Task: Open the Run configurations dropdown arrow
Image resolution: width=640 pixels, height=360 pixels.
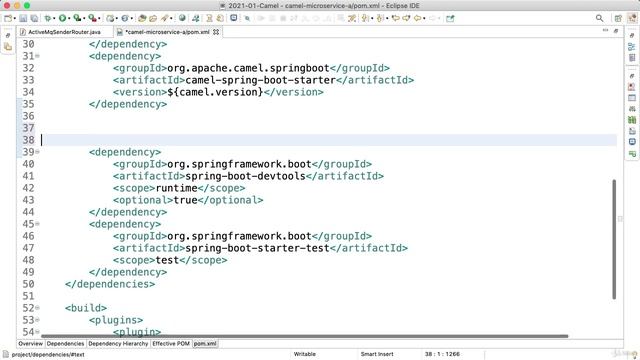Action: [x=69, y=19]
